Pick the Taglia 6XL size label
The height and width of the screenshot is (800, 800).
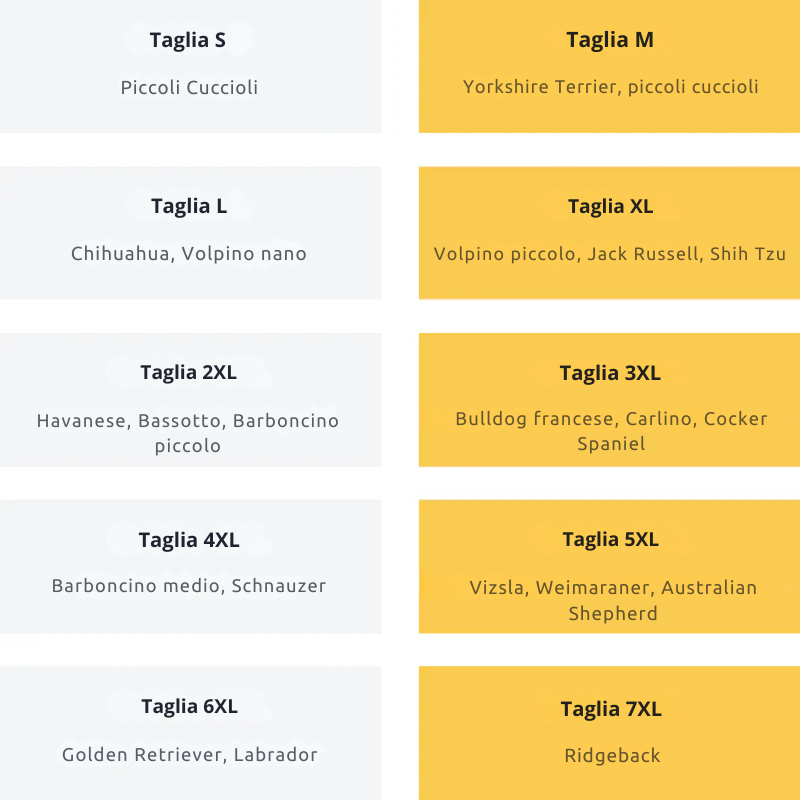click(x=189, y=706)
